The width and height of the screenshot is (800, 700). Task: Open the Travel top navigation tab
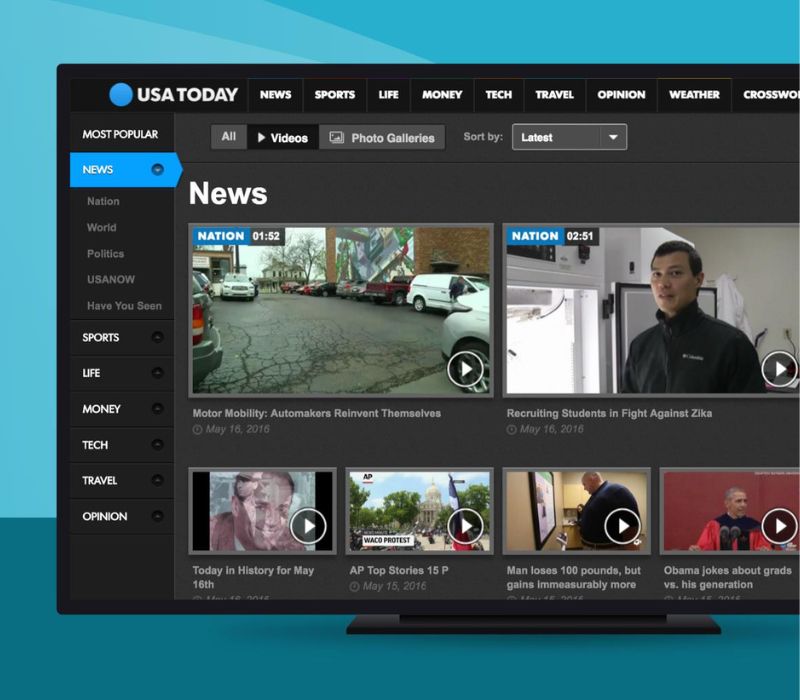pyautogui.click(x=555, y=95)
